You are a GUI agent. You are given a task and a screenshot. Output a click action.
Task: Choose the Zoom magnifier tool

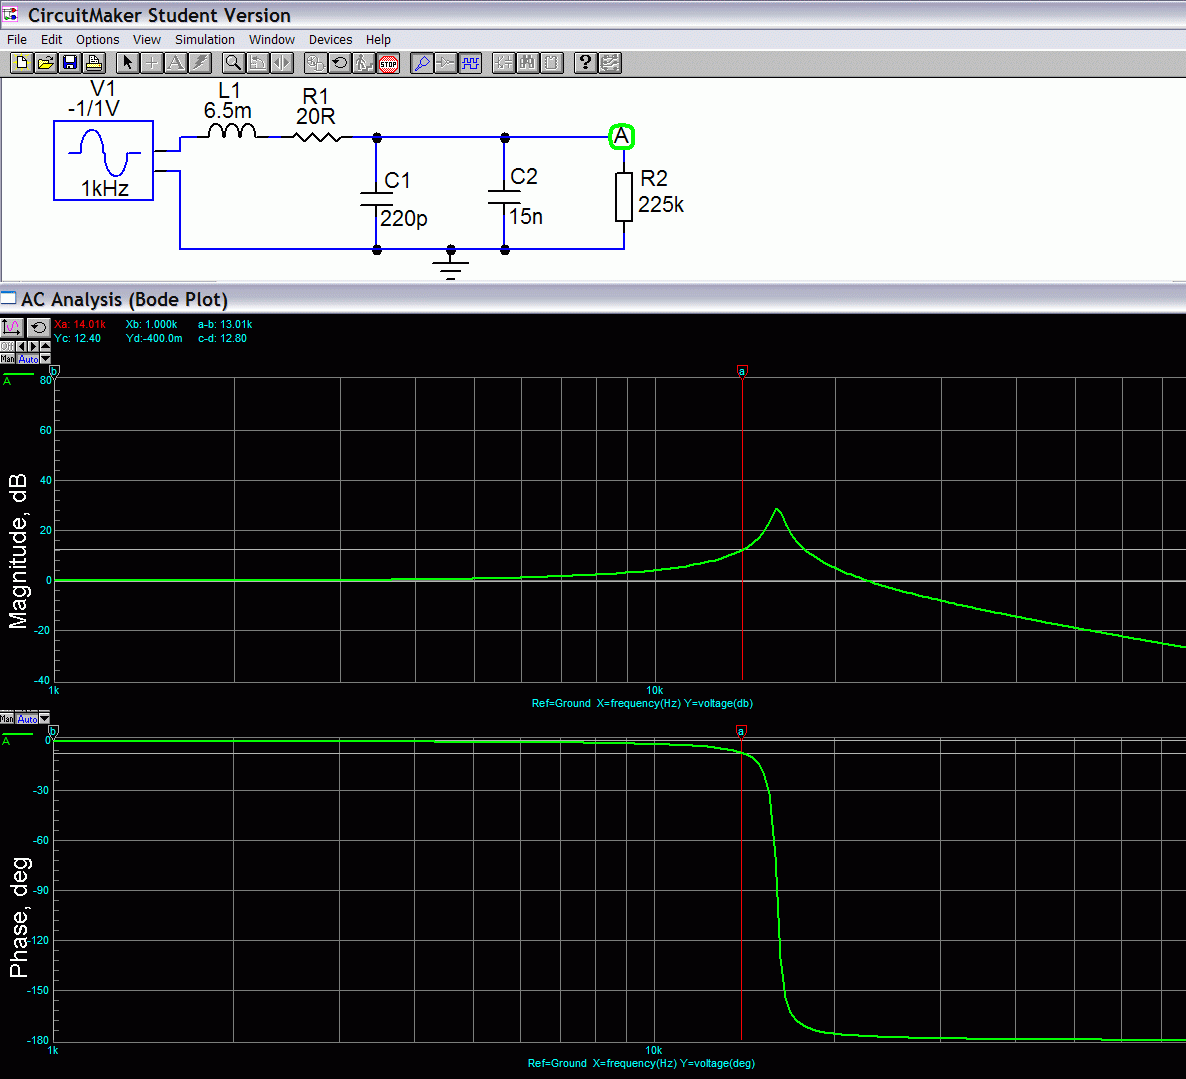tap(233, 63)
